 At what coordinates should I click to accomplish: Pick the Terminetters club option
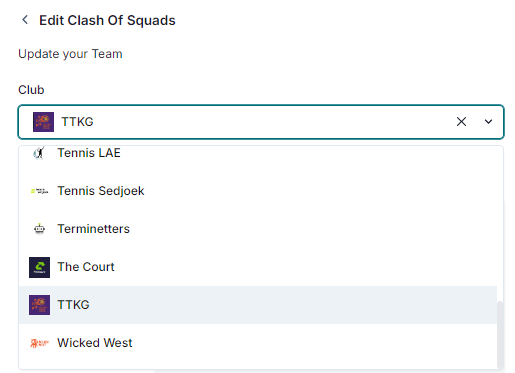point(258,229)
